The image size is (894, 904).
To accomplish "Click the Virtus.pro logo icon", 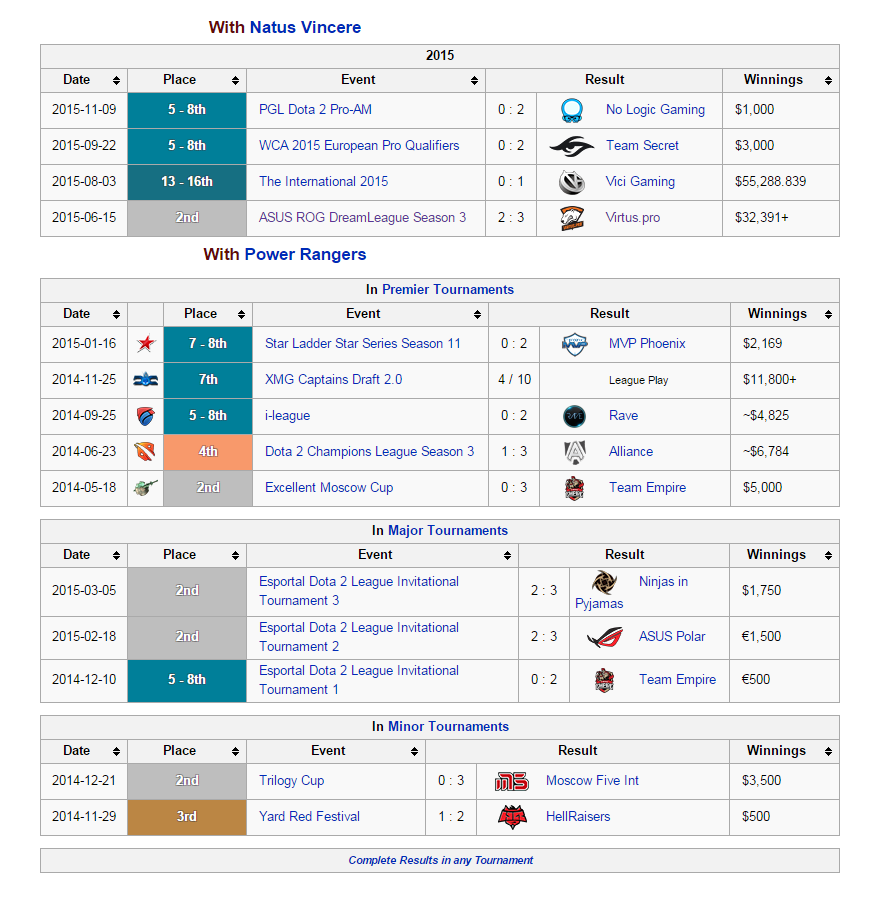I will click(x=572, y=218).
